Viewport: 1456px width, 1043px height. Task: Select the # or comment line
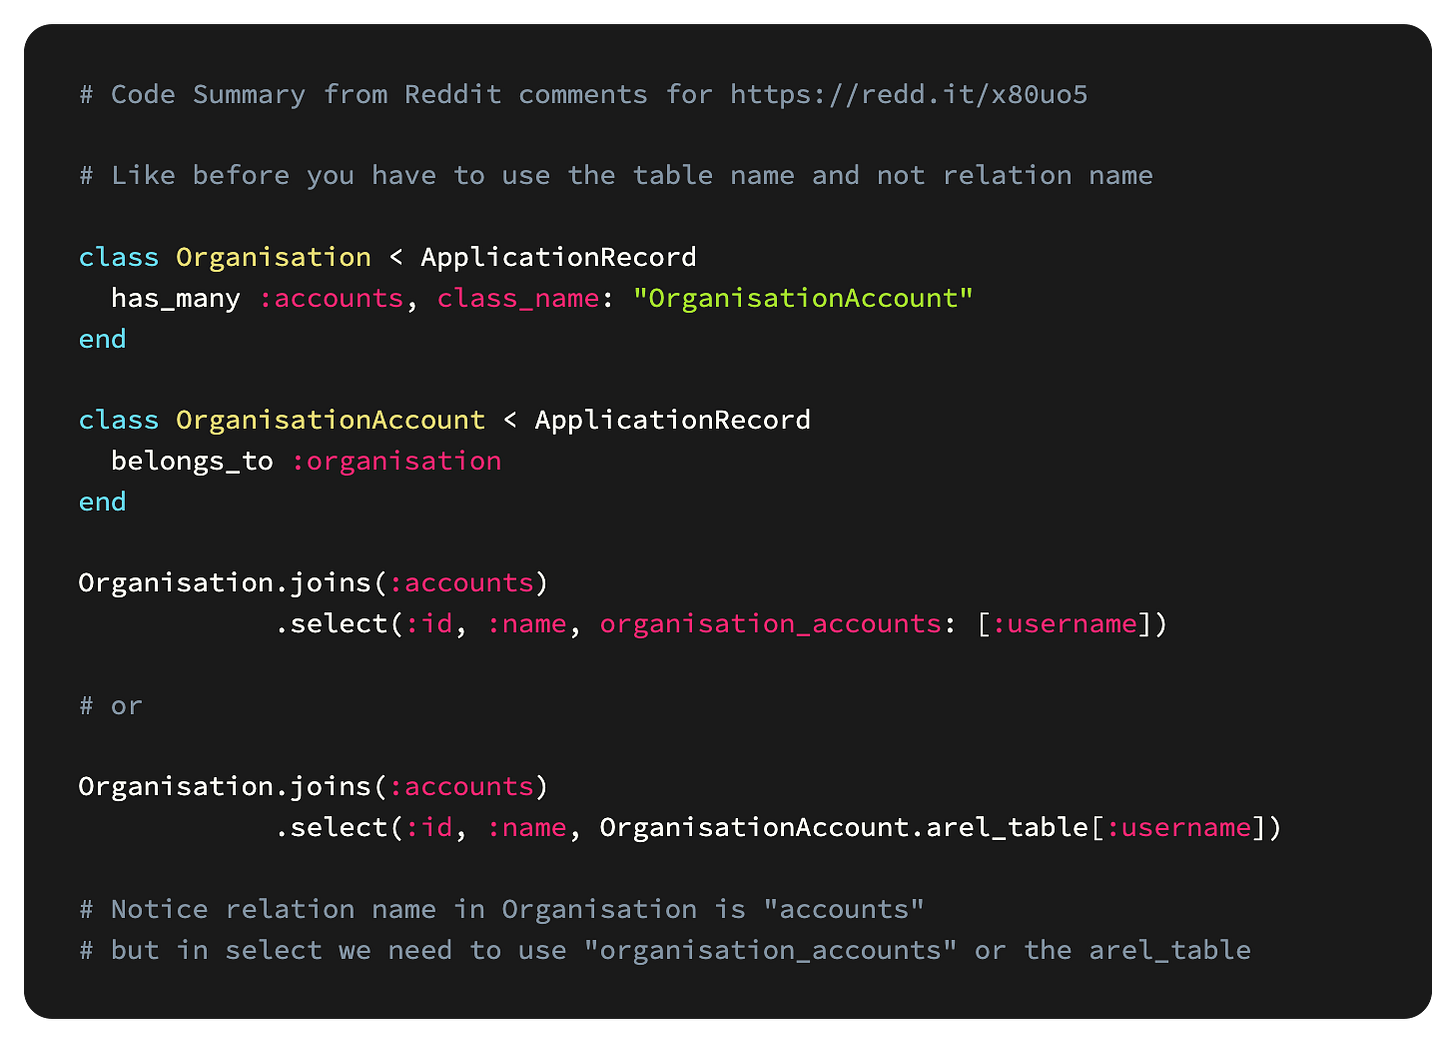(x=110, y=704)
